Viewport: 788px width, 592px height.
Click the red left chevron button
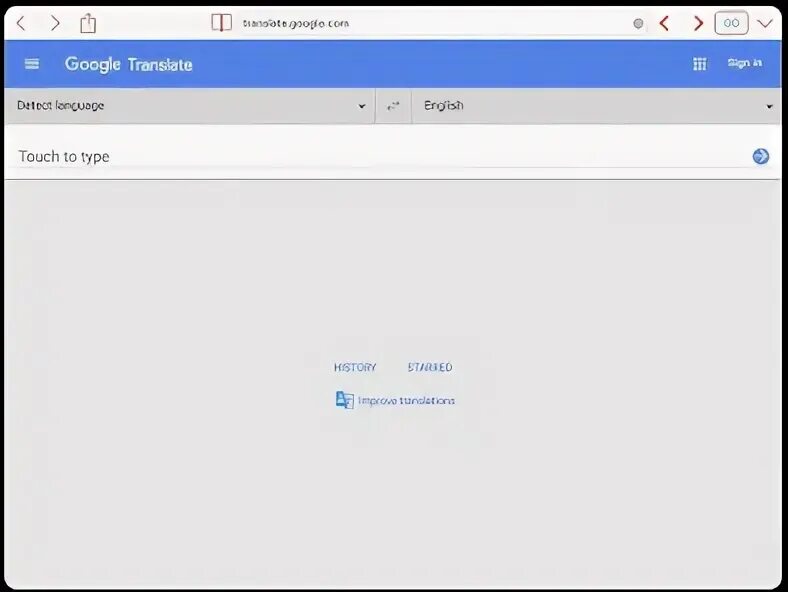(x=664, y=23)
